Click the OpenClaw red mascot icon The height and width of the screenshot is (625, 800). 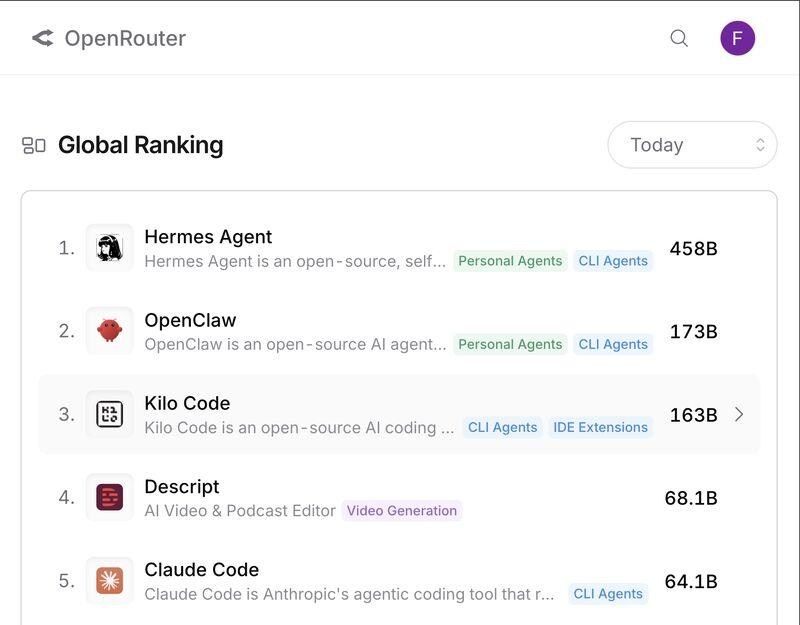tap(109, 331)
